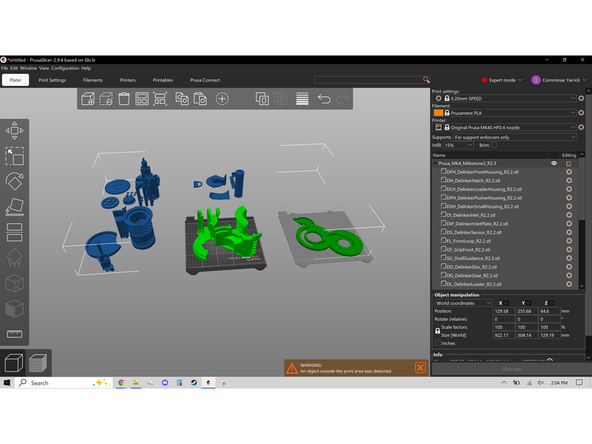The width and height of the screenshot is (592, 444).
Task: Open Filament settings cog icon
Action: (x=581, y=113)
